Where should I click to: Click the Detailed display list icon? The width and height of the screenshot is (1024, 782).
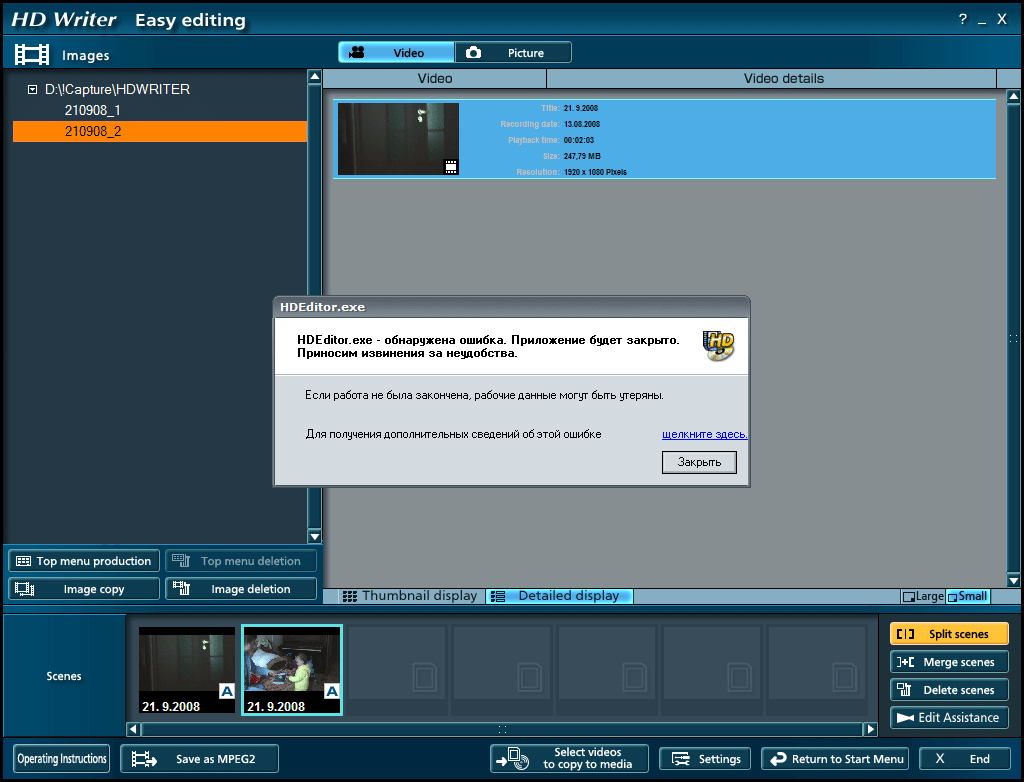tap(498, 596)
